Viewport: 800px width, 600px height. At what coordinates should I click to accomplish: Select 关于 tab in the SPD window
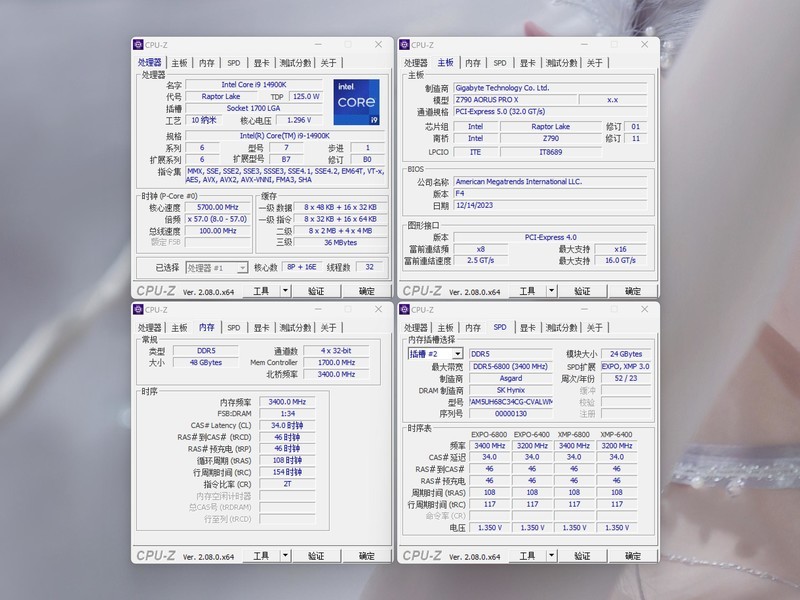coord(595,328)
